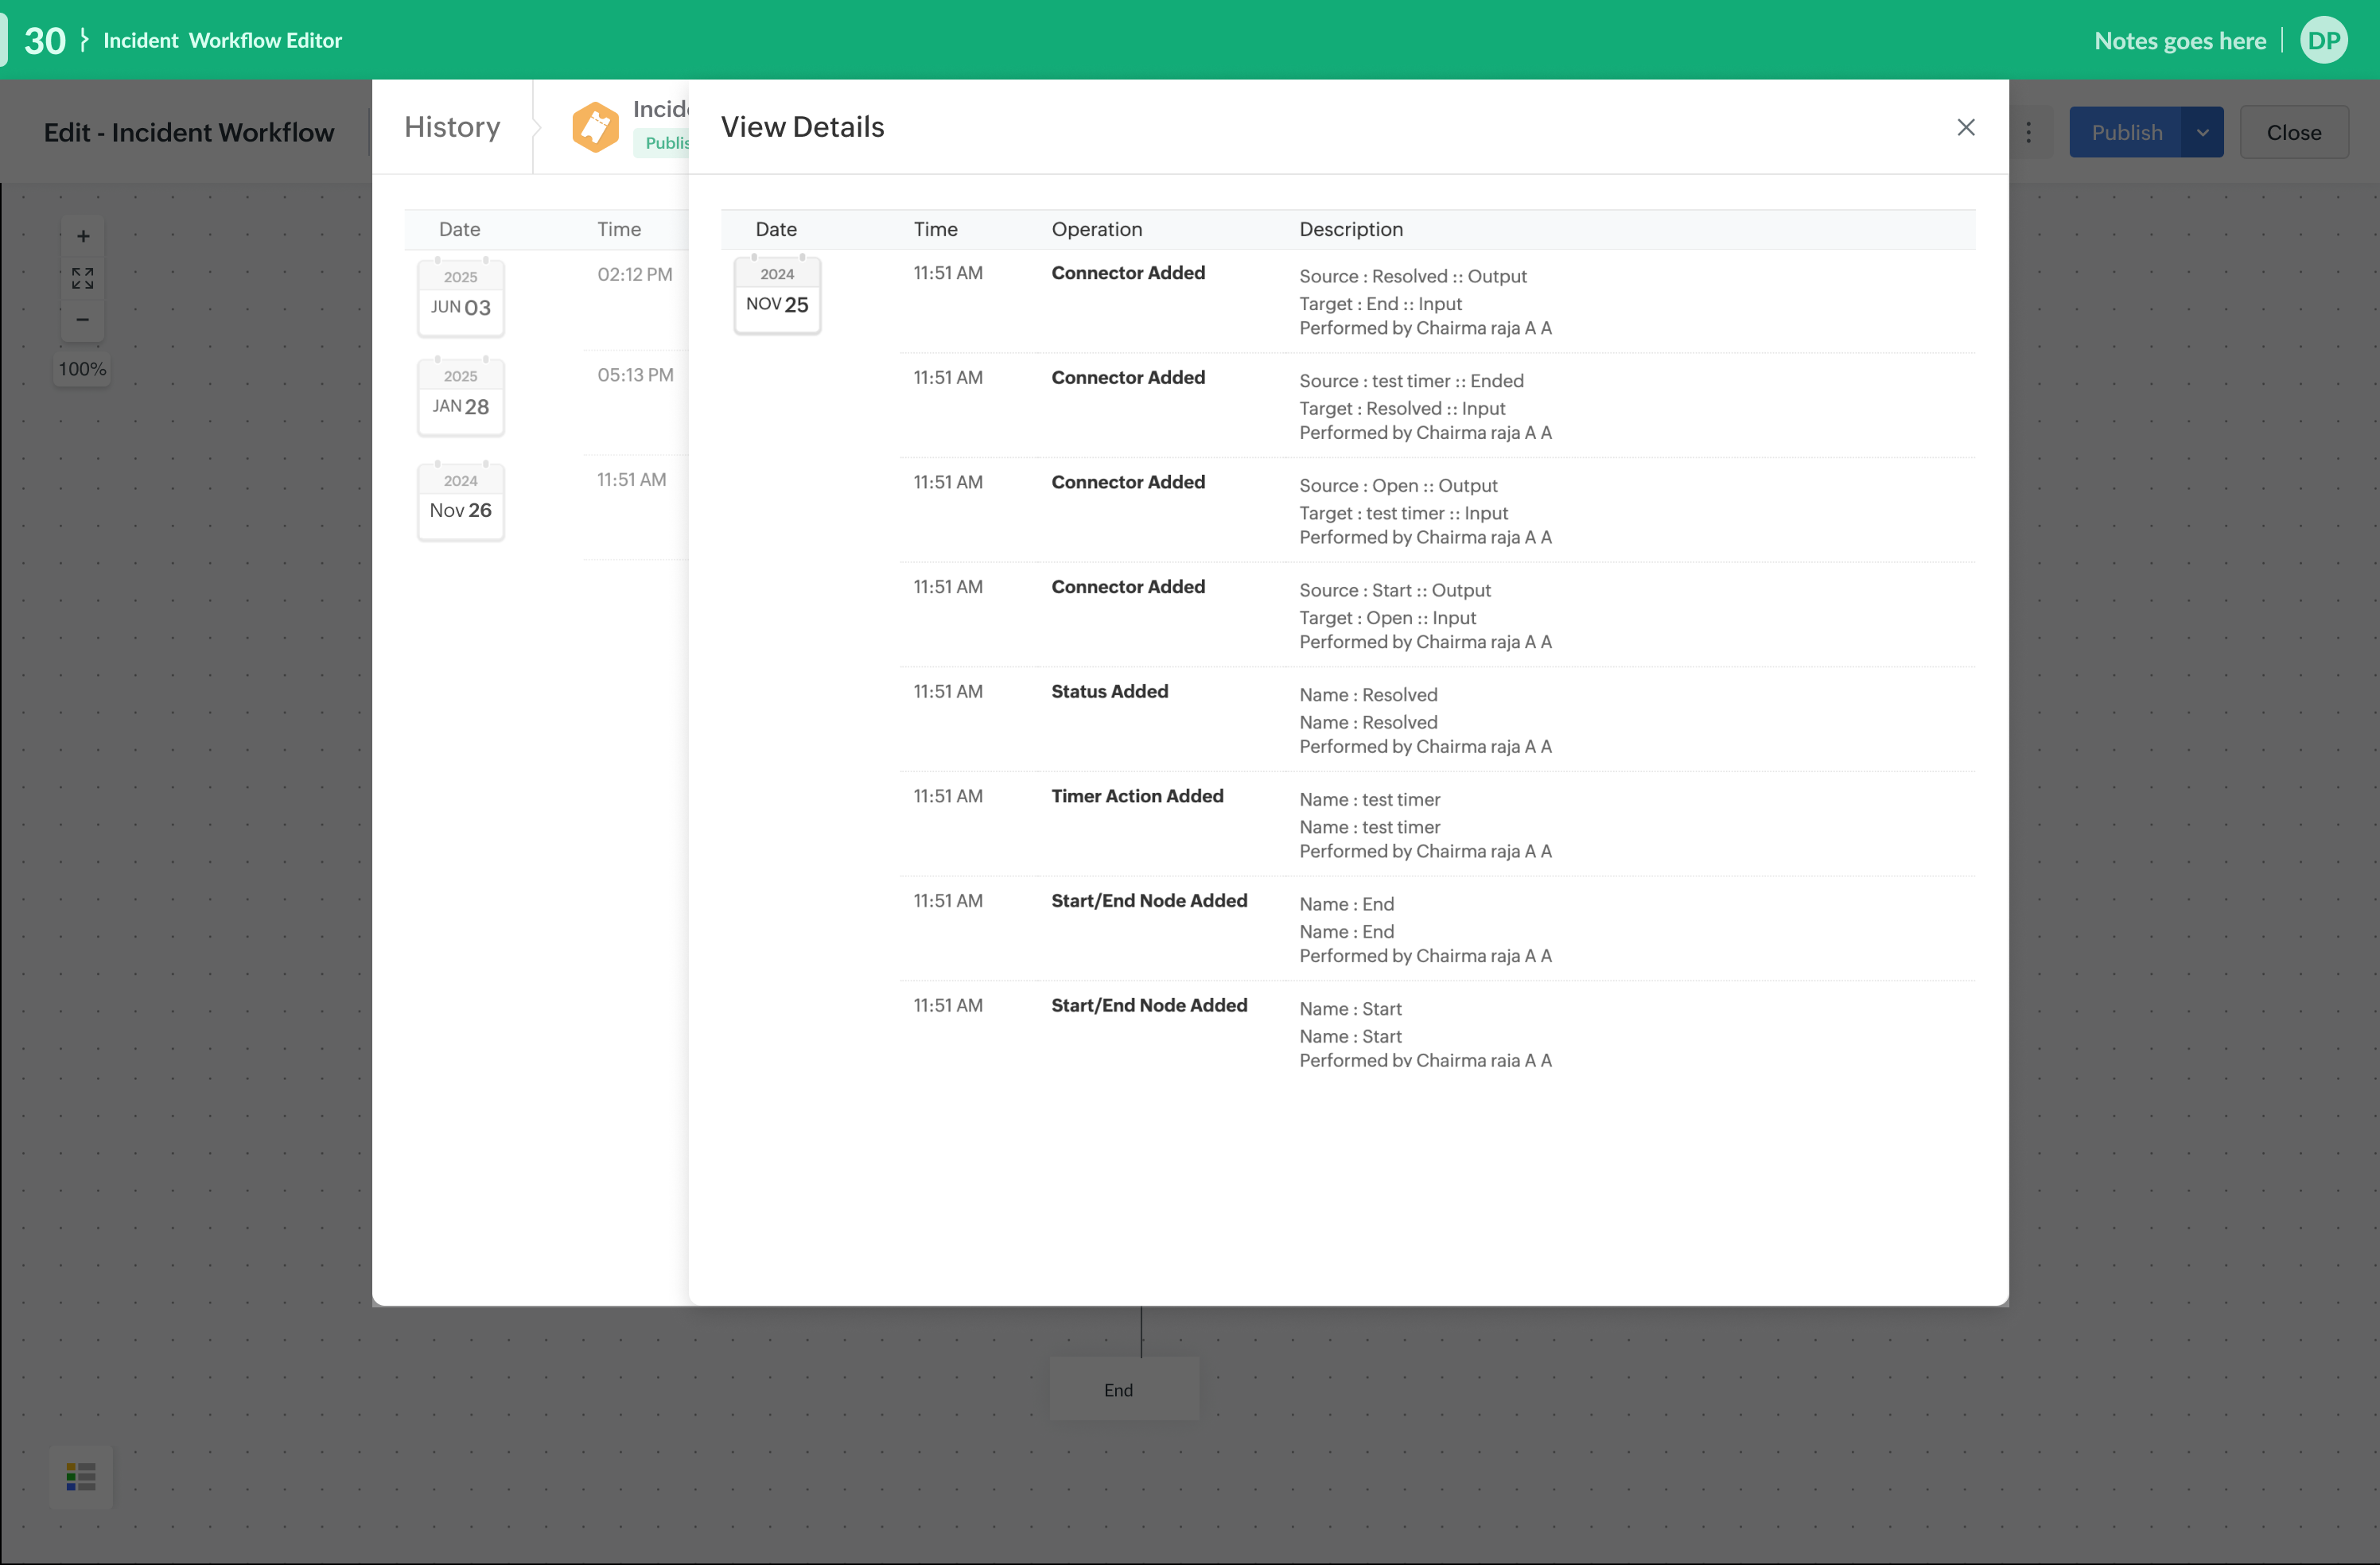The height and width of the screenshot is (1565, 2380).
Task: Expand the Publish dropdown arrow
Action: [2202, 132]
